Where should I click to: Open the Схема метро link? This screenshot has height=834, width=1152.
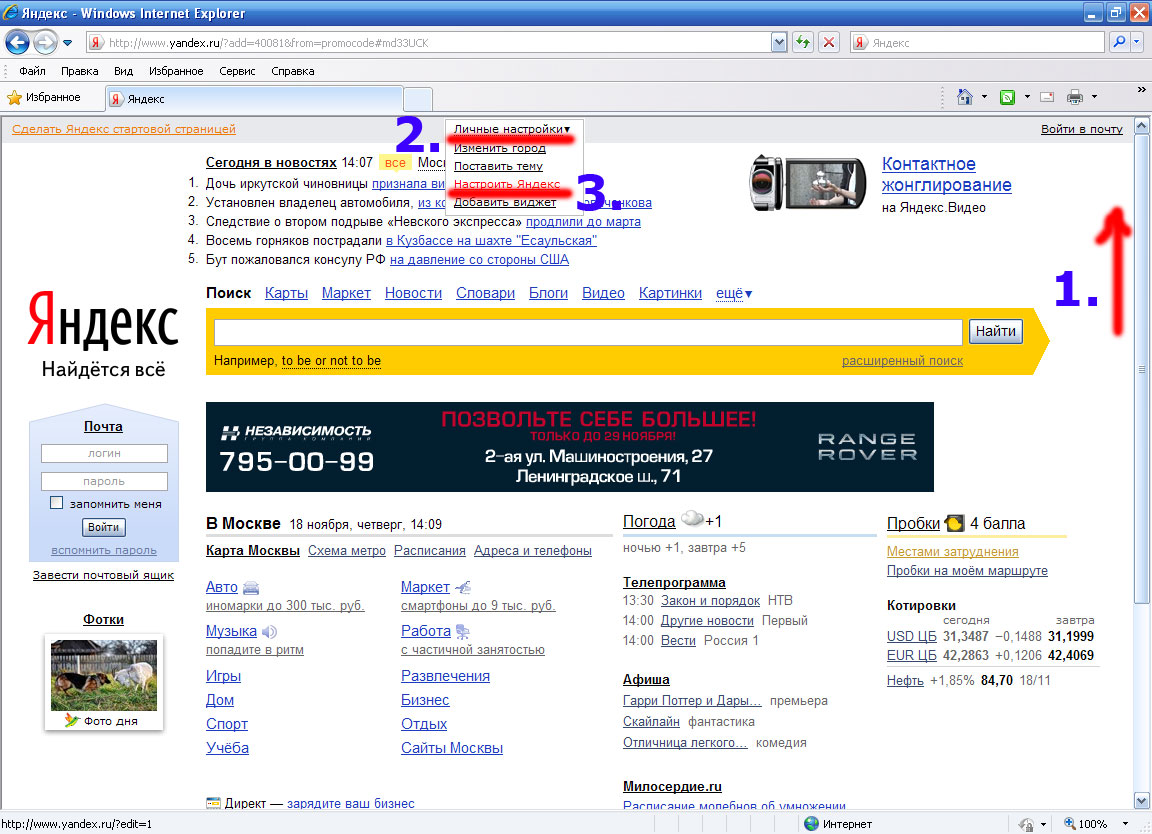(x=347, y=550)
